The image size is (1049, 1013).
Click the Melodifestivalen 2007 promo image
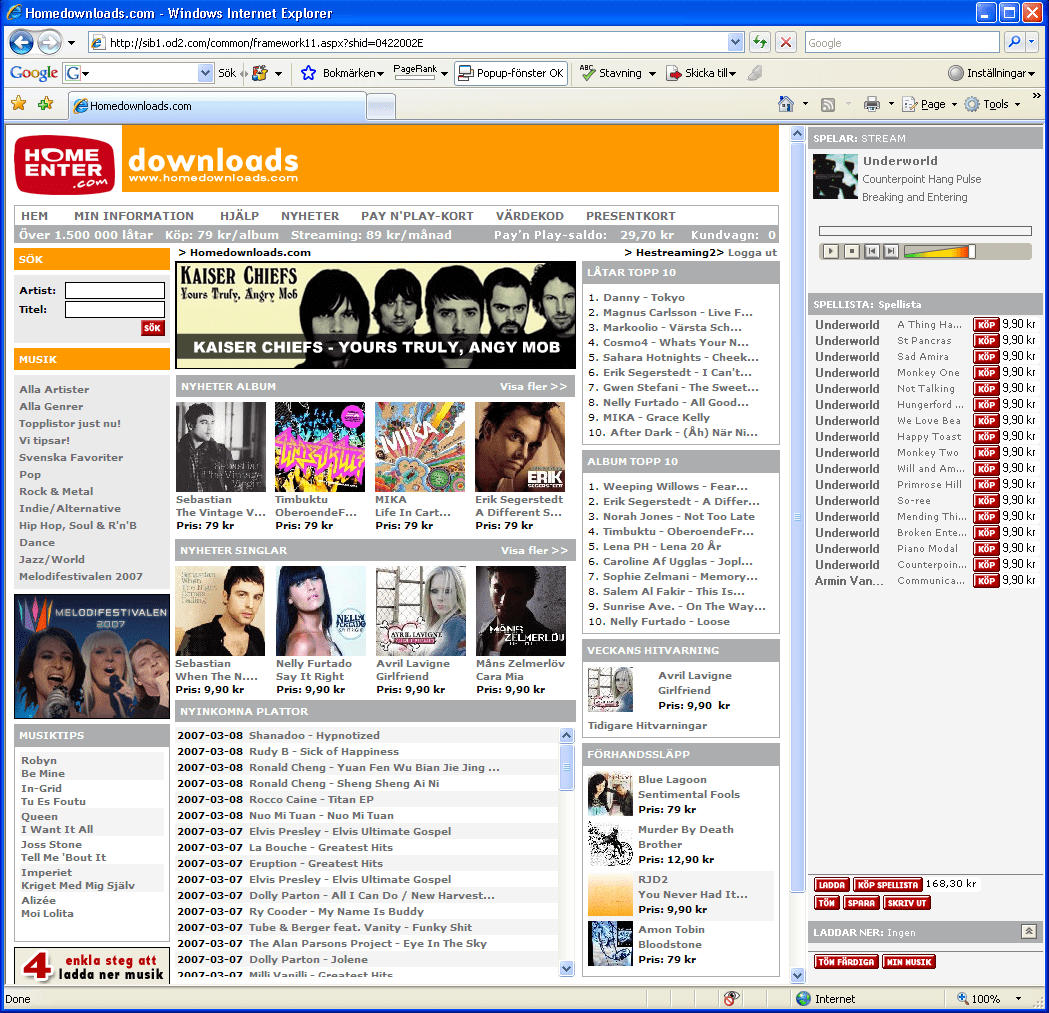pos(92,656)
